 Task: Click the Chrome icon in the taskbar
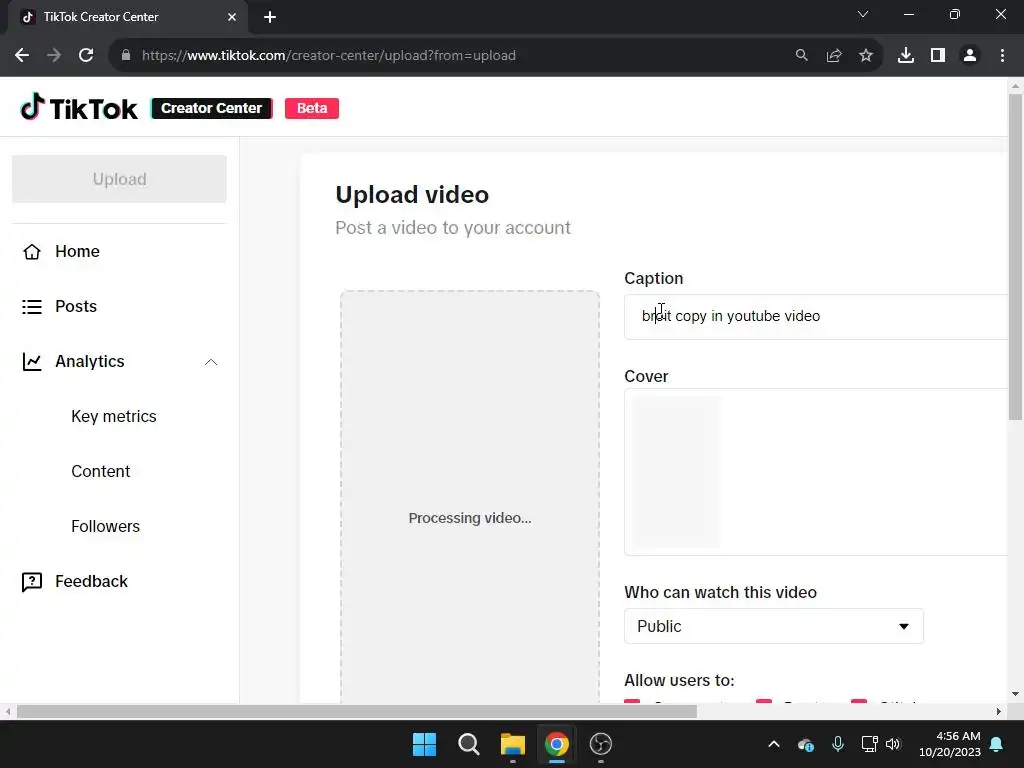click(556, 744)
